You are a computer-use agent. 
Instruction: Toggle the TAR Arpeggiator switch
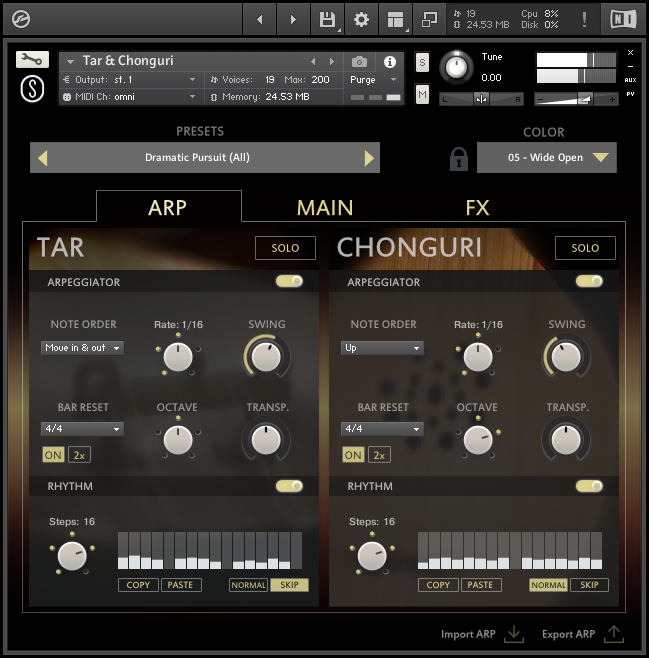289,282
